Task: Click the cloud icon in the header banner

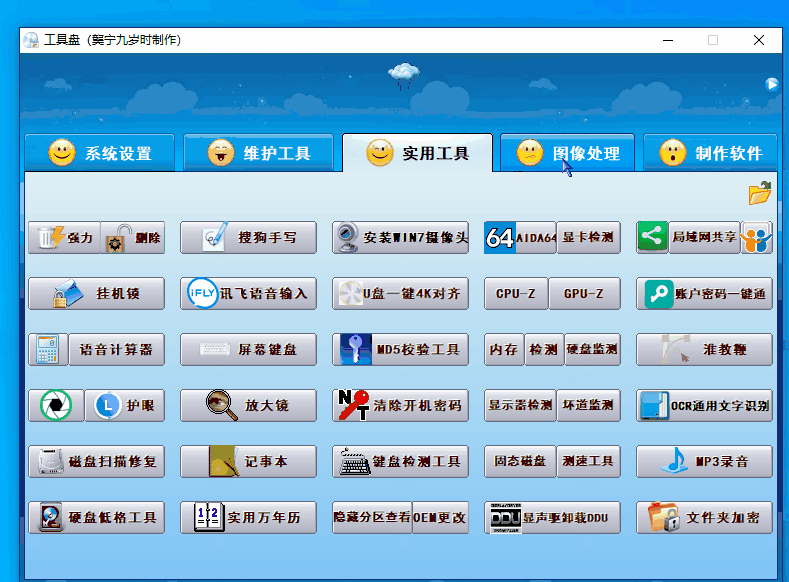Action: point(404,74)
